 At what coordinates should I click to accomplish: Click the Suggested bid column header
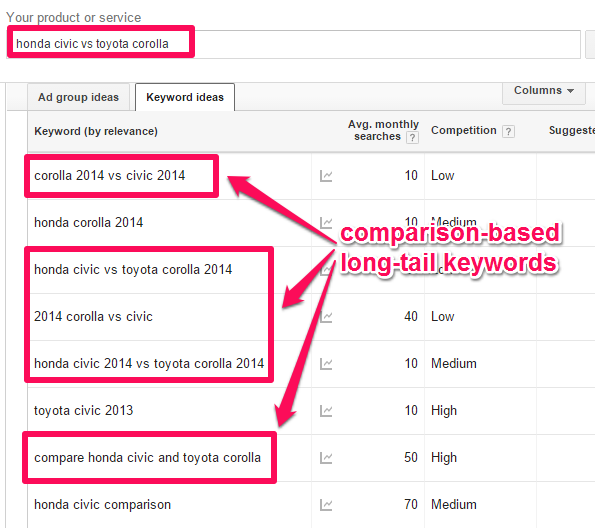pyautogui.click(x=571, y=131)
